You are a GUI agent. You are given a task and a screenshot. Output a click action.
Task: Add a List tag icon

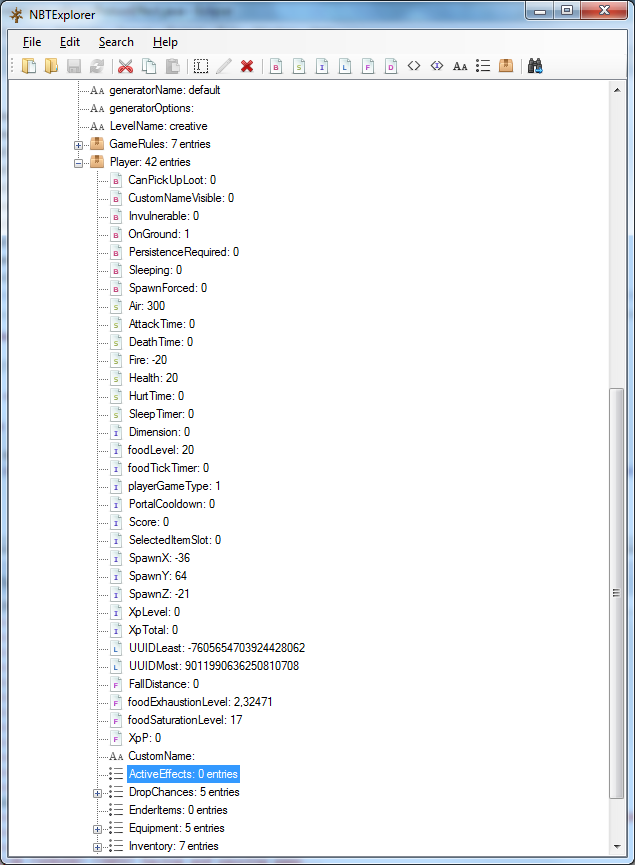tap(483, 66)
